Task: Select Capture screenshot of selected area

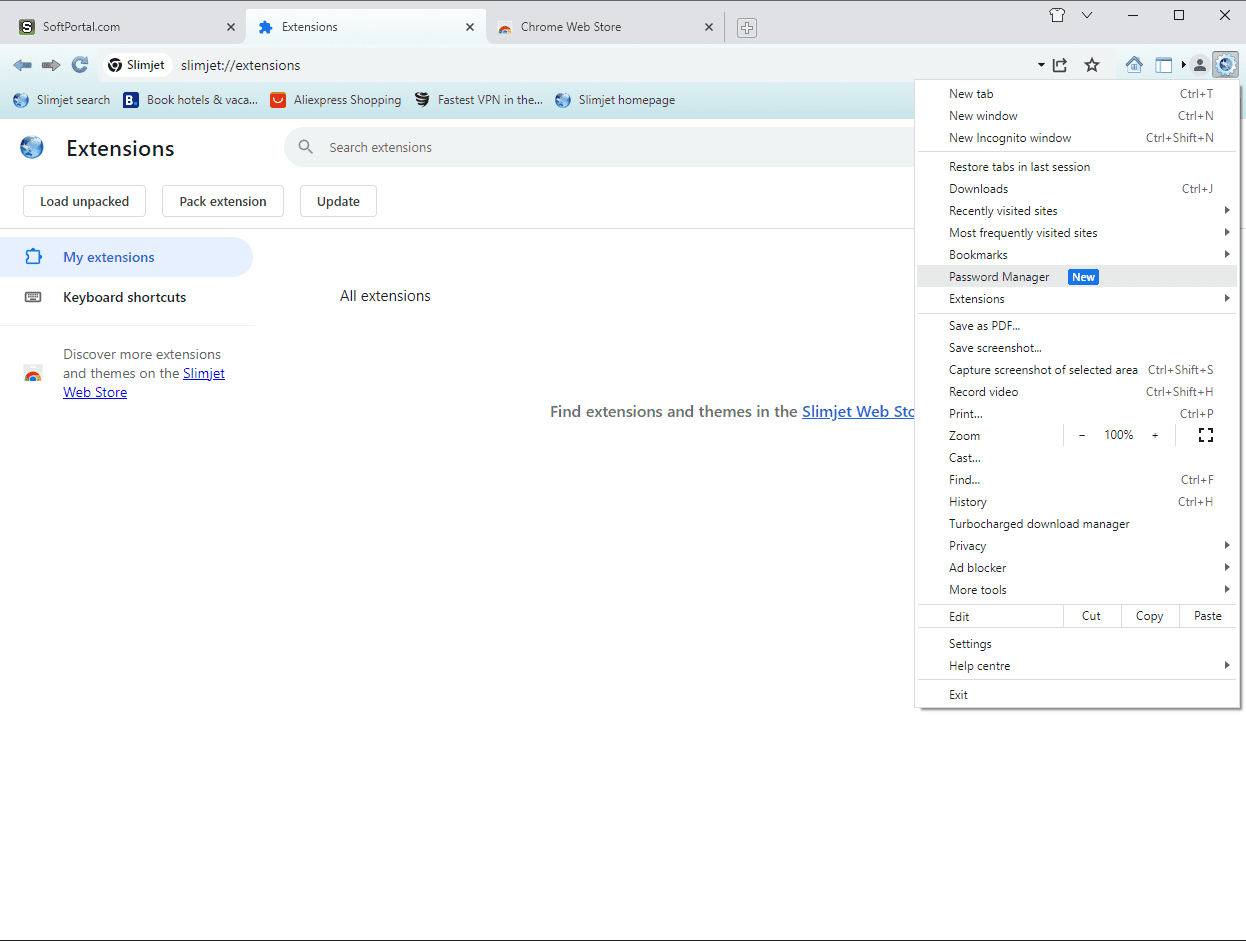Action: [1077, 370]
